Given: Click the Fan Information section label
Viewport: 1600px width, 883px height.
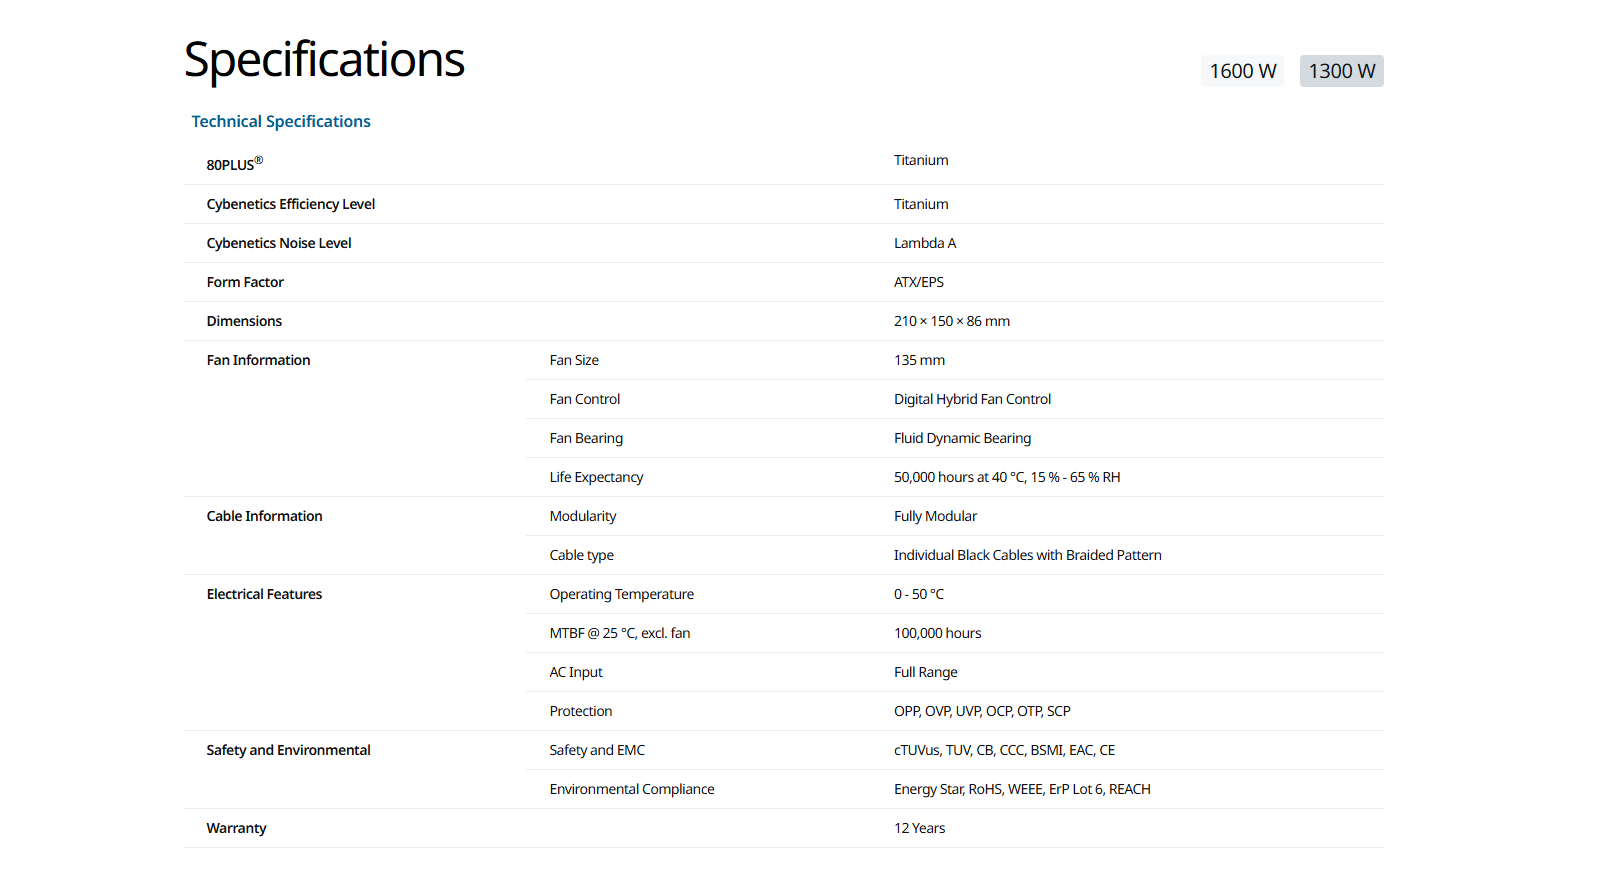Looking at the screenshot, I should (258, 360).
